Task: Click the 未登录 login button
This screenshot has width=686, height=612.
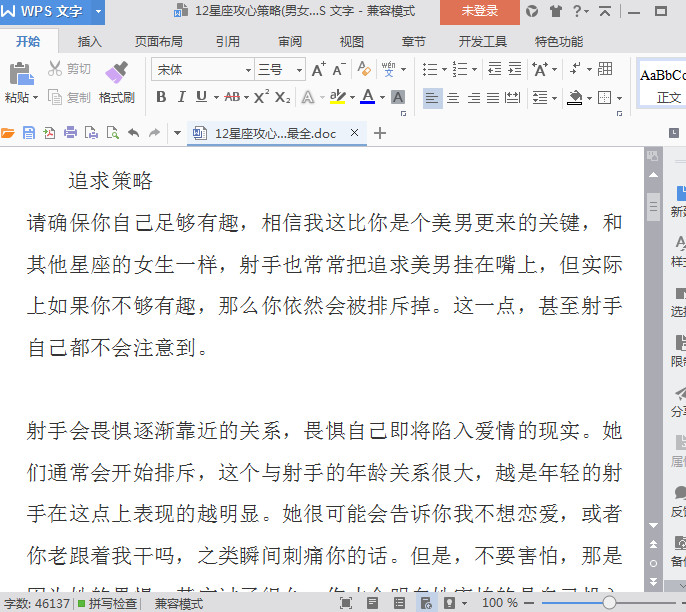Action: 480,11
